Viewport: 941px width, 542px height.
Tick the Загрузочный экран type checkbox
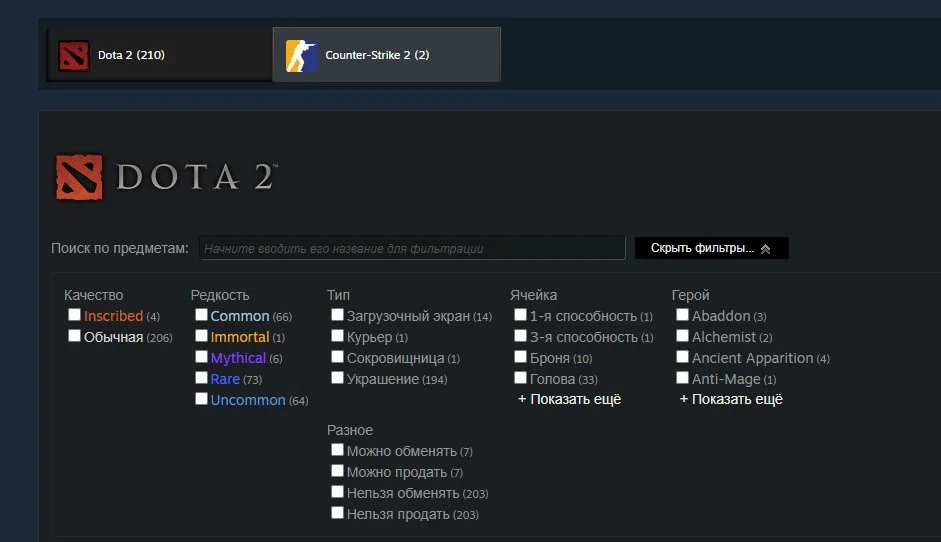click(x=337, y=315)
